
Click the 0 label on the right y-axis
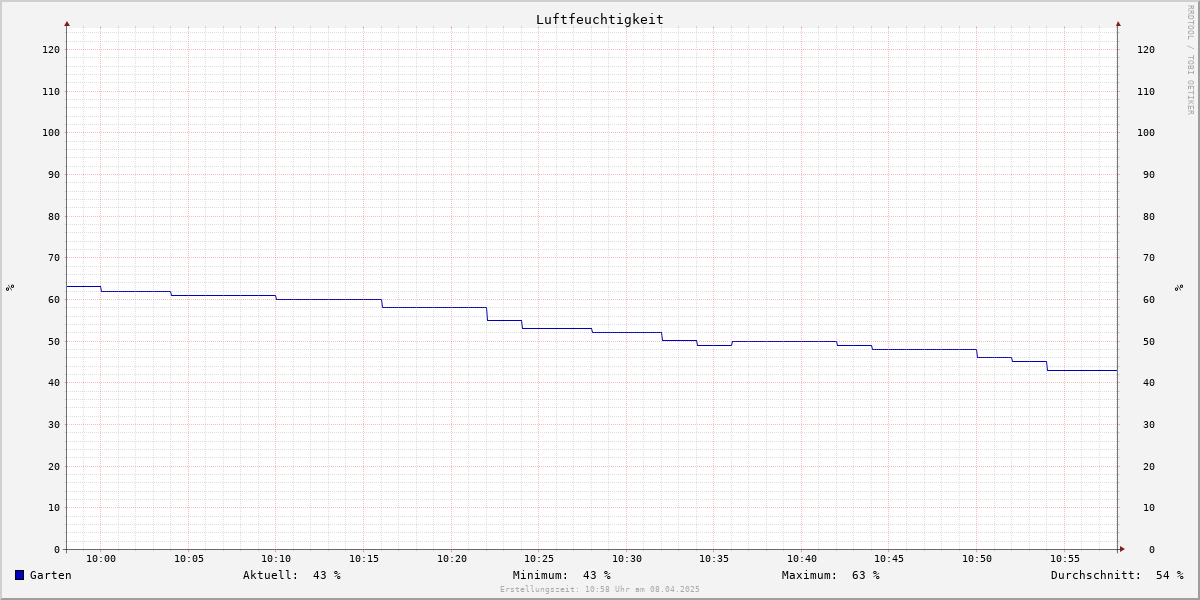pyautogui.click(x=1152, y=549)
